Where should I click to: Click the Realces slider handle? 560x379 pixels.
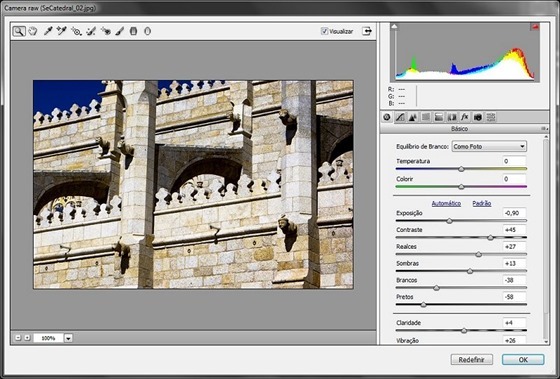pos(479,254)
